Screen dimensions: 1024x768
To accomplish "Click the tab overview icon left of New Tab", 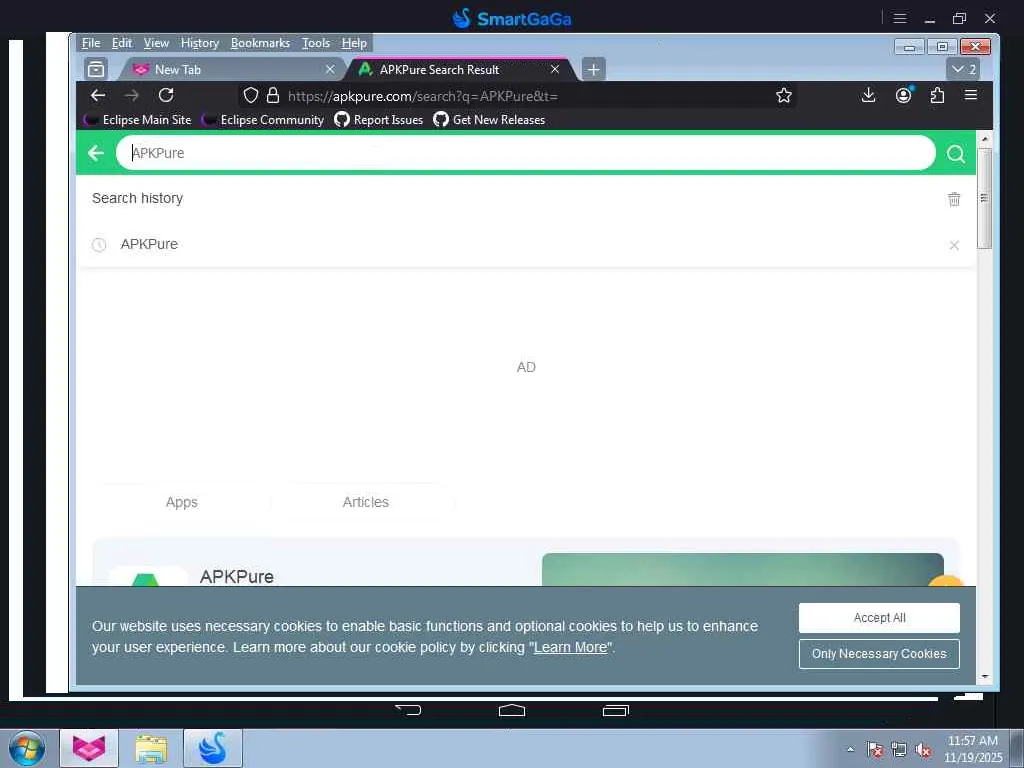I will click(x=96, y=69).
